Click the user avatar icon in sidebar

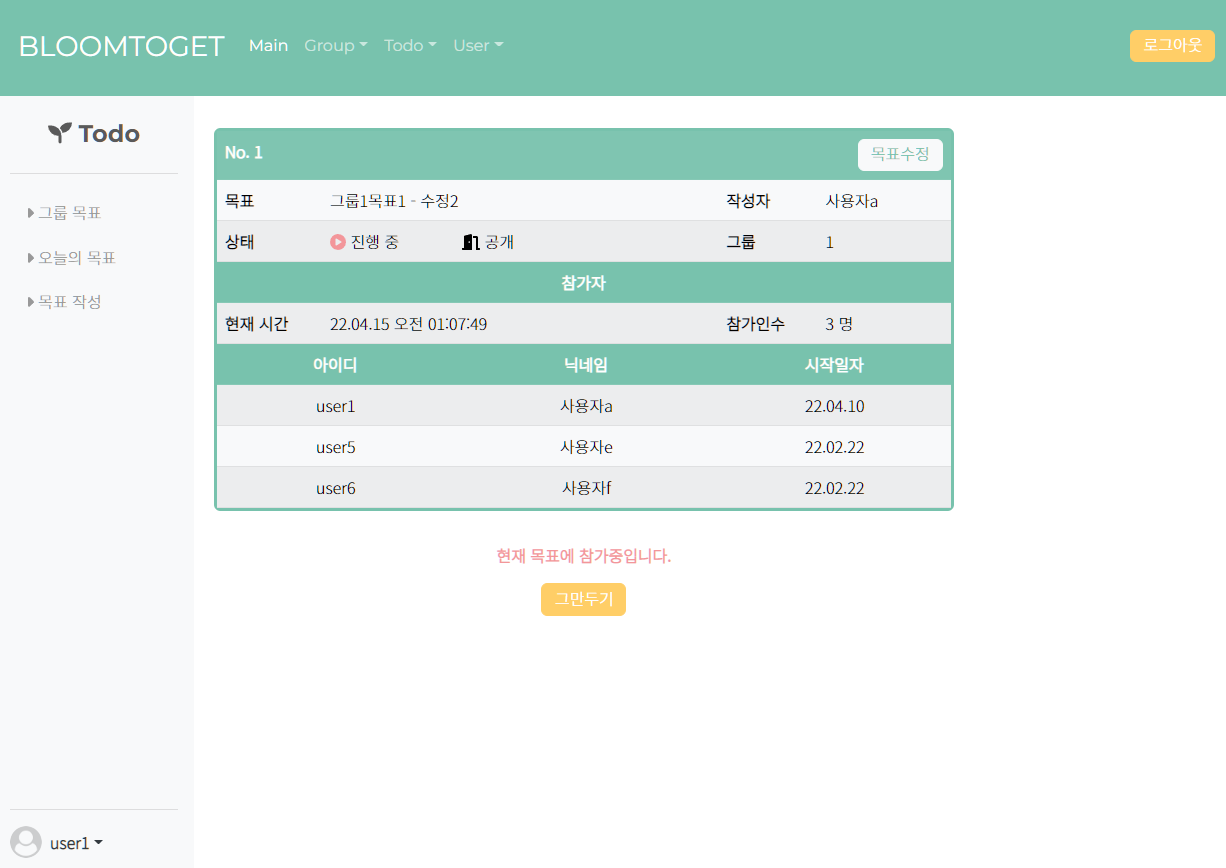point(26,842)
